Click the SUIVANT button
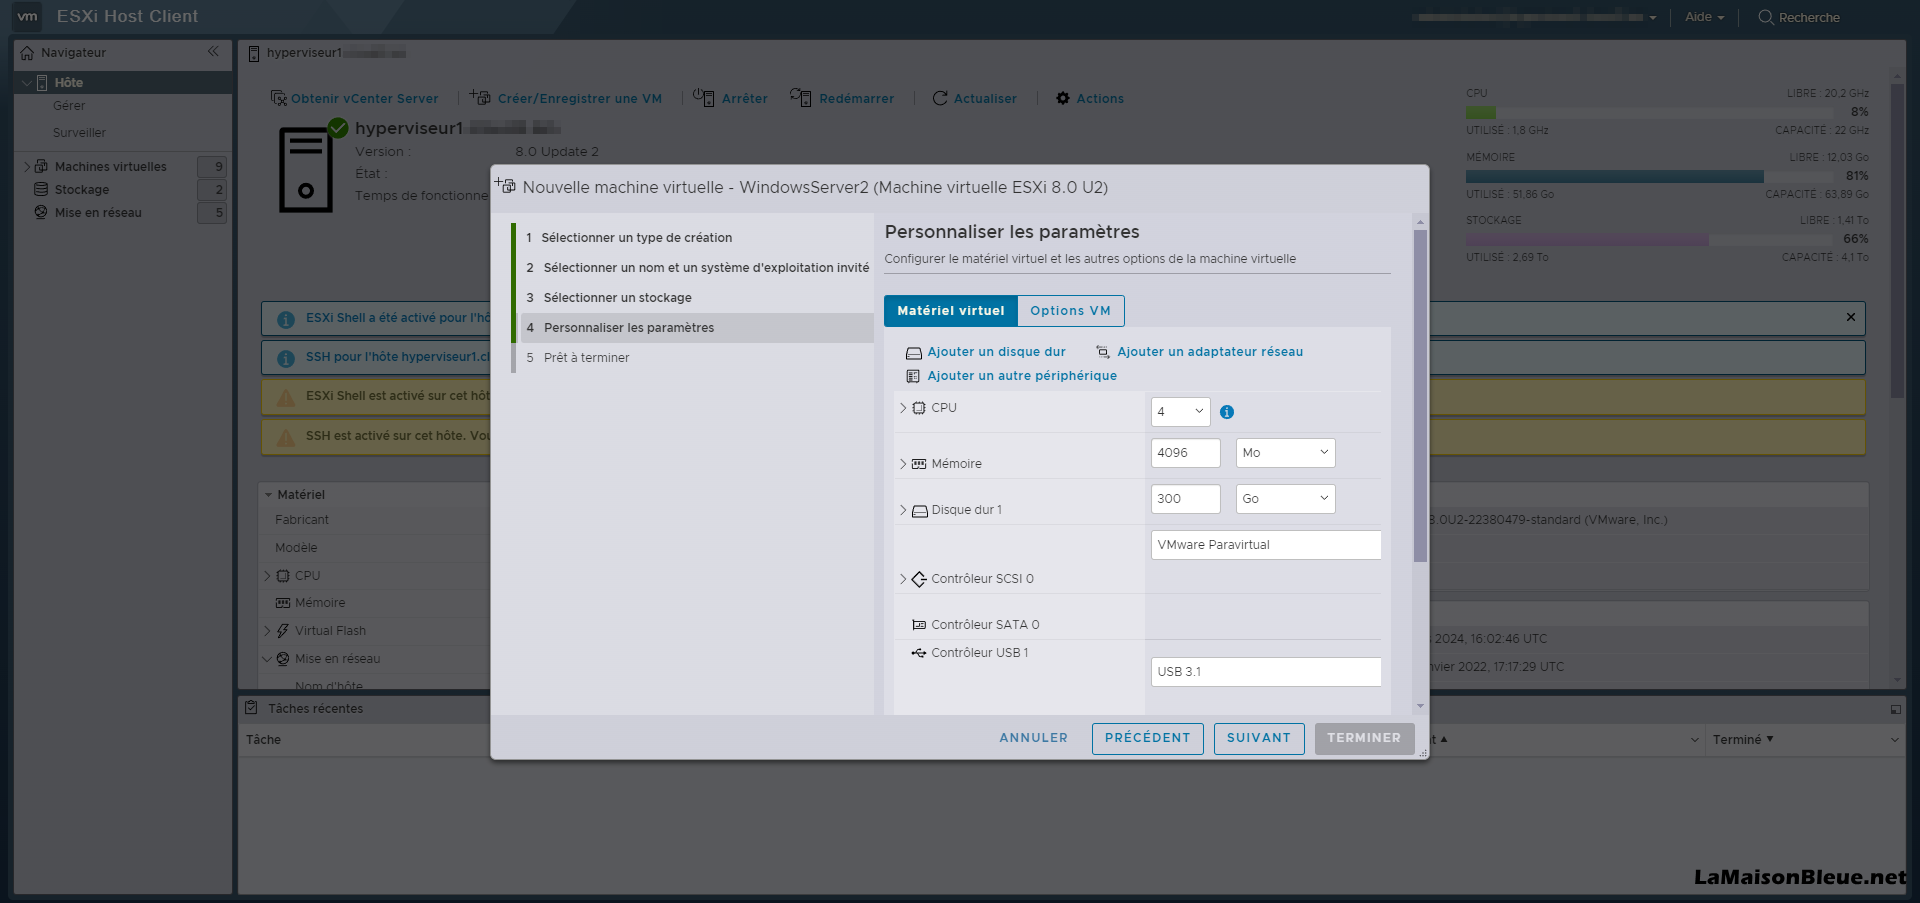The height and width of the screenshot is (903, 1920). (1259, 738)
